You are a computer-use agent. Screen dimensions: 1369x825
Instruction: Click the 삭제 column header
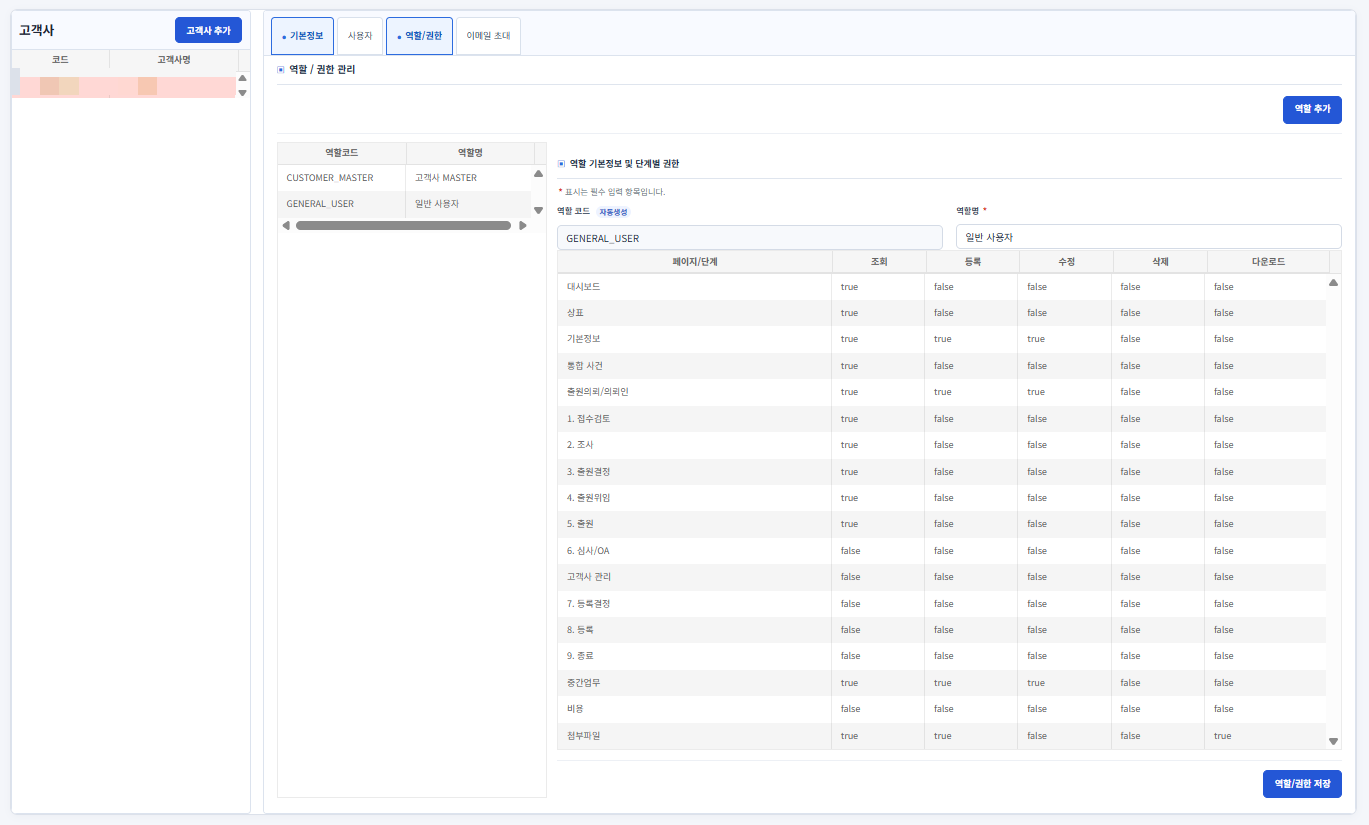(1160, 262)
